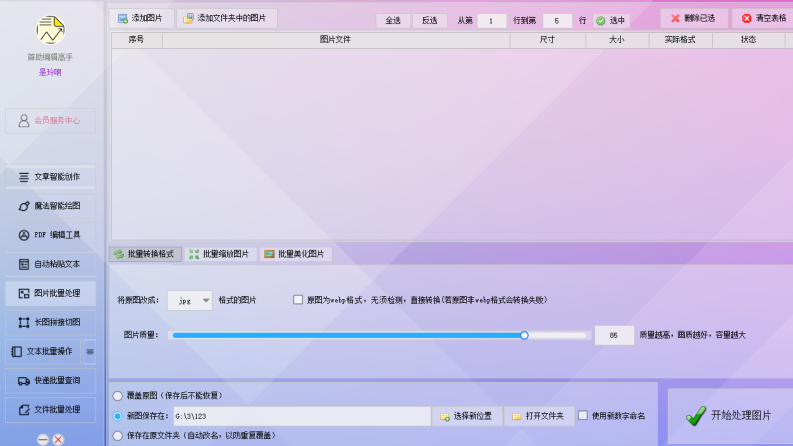Click 删除已选 delete selected button

(x=694, y=18)
